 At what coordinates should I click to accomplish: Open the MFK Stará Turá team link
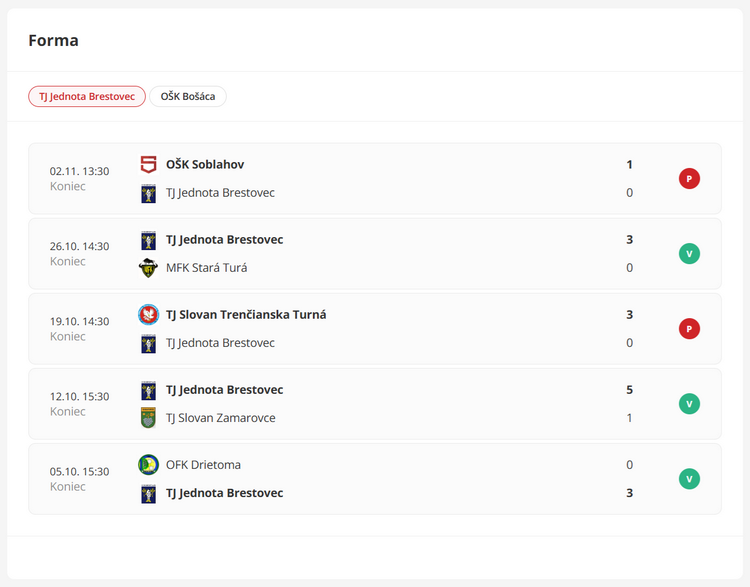pyautogui.click(x=206, y=268)
